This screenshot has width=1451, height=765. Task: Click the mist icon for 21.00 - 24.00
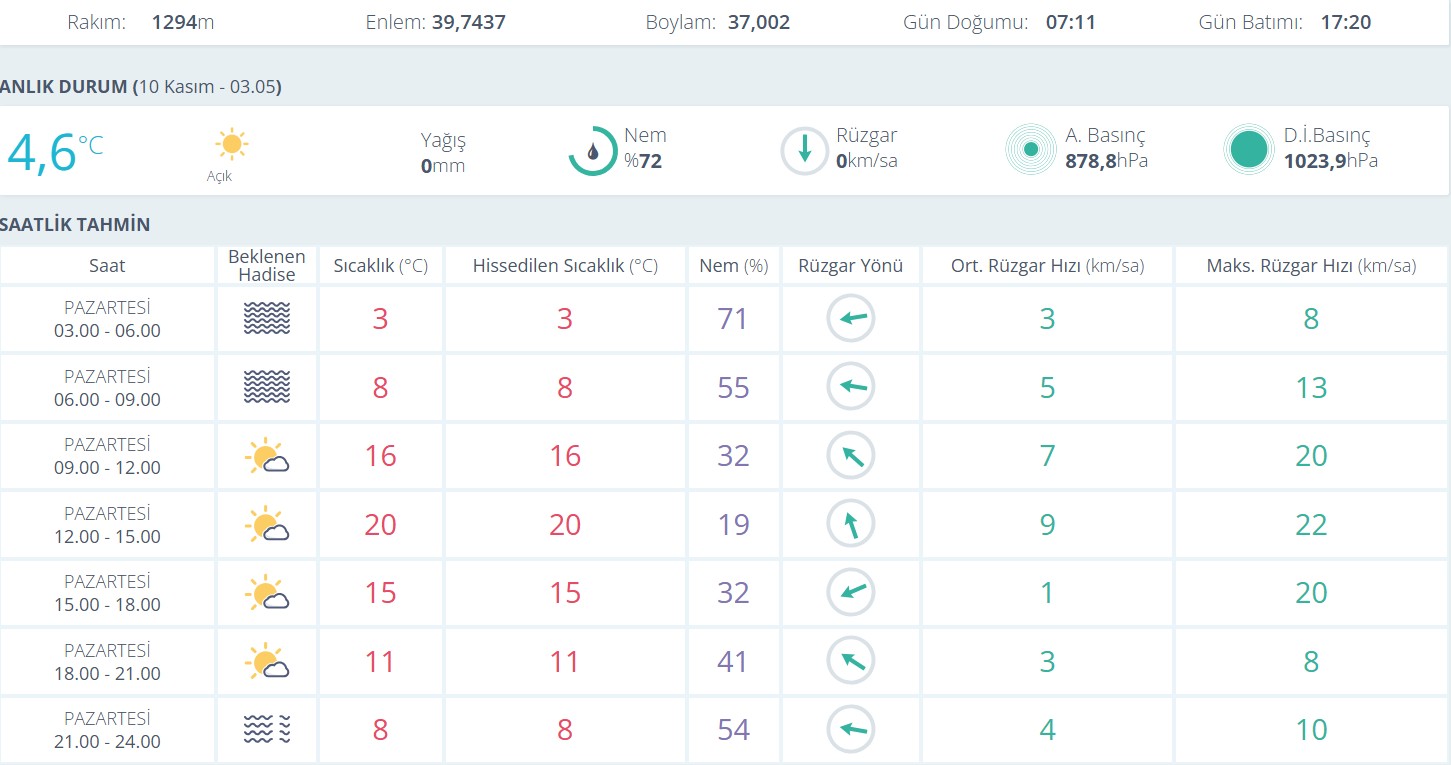click(x=266, y=730)
